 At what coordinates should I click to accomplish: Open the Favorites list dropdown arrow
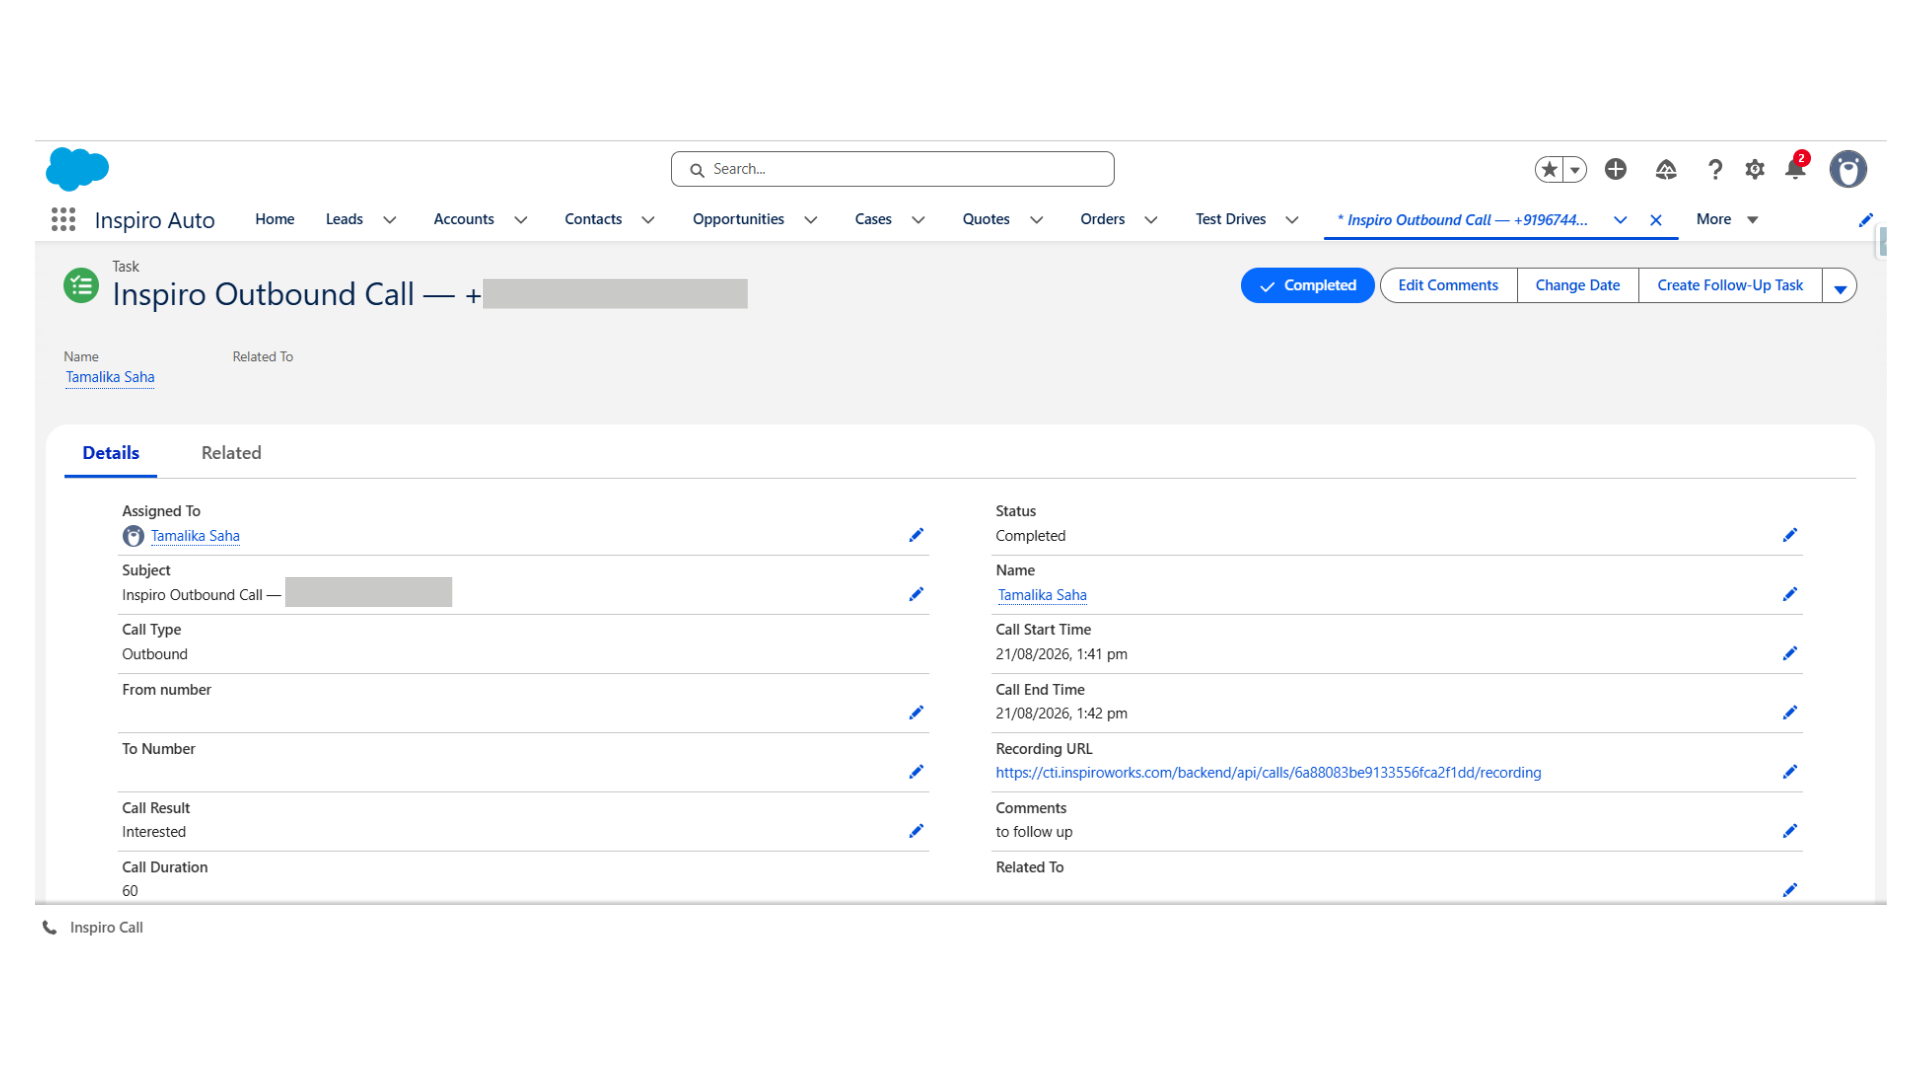point(1575,170)
